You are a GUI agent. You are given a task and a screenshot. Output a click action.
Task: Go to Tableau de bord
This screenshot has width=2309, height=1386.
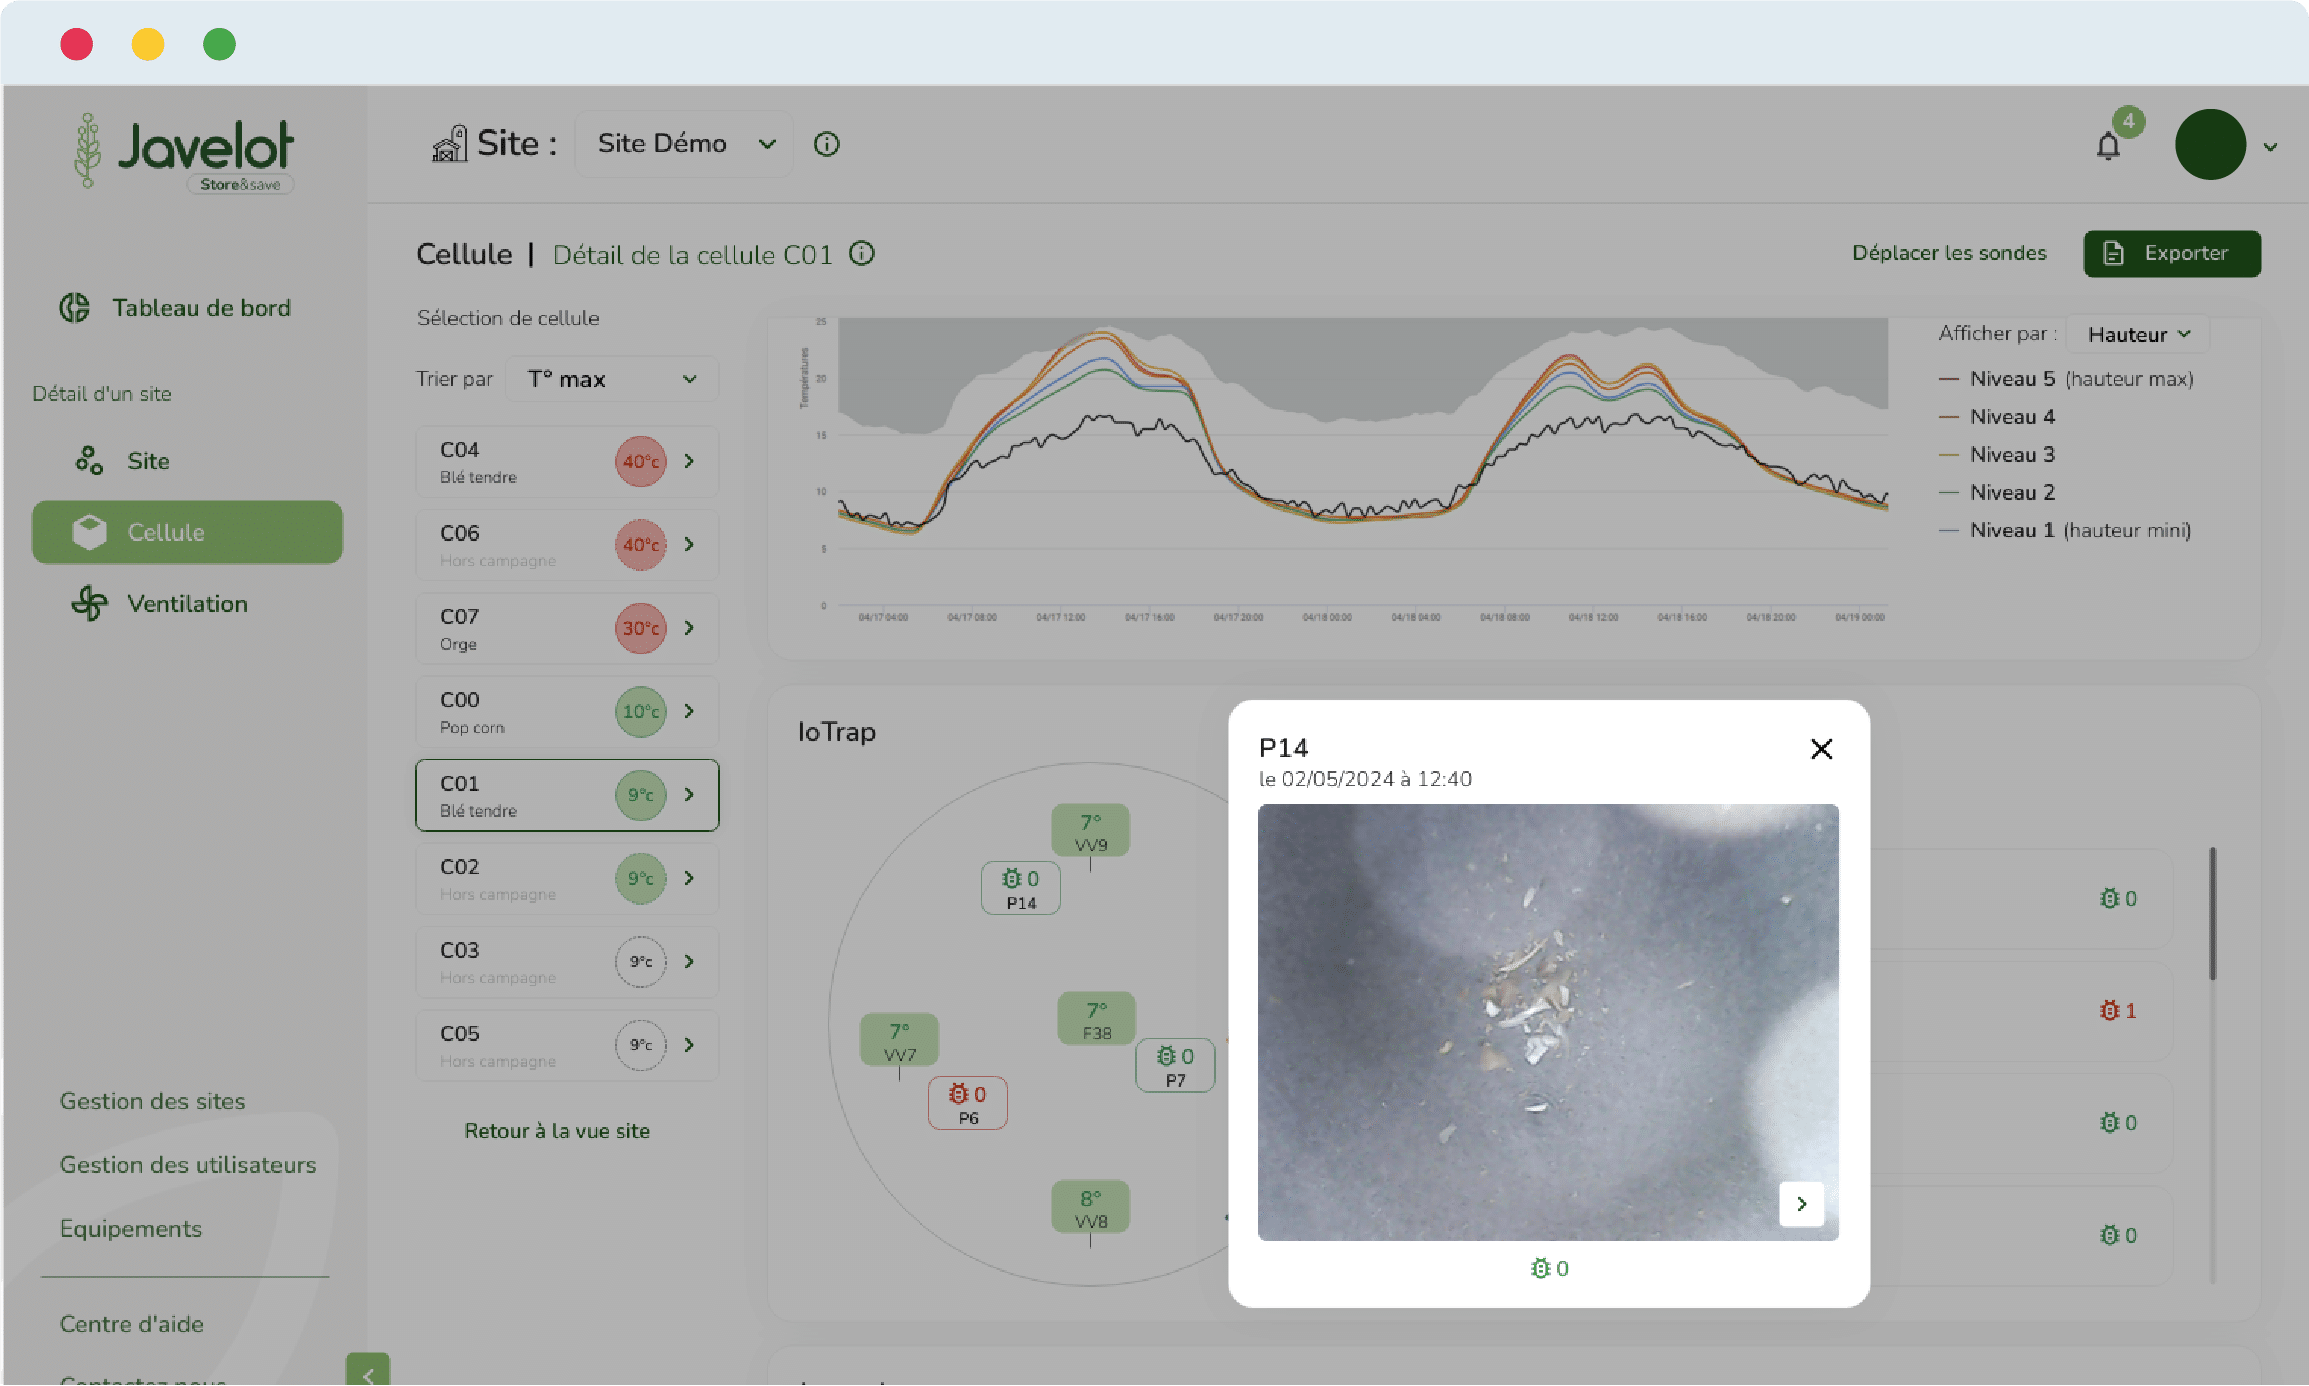point(200,308)
